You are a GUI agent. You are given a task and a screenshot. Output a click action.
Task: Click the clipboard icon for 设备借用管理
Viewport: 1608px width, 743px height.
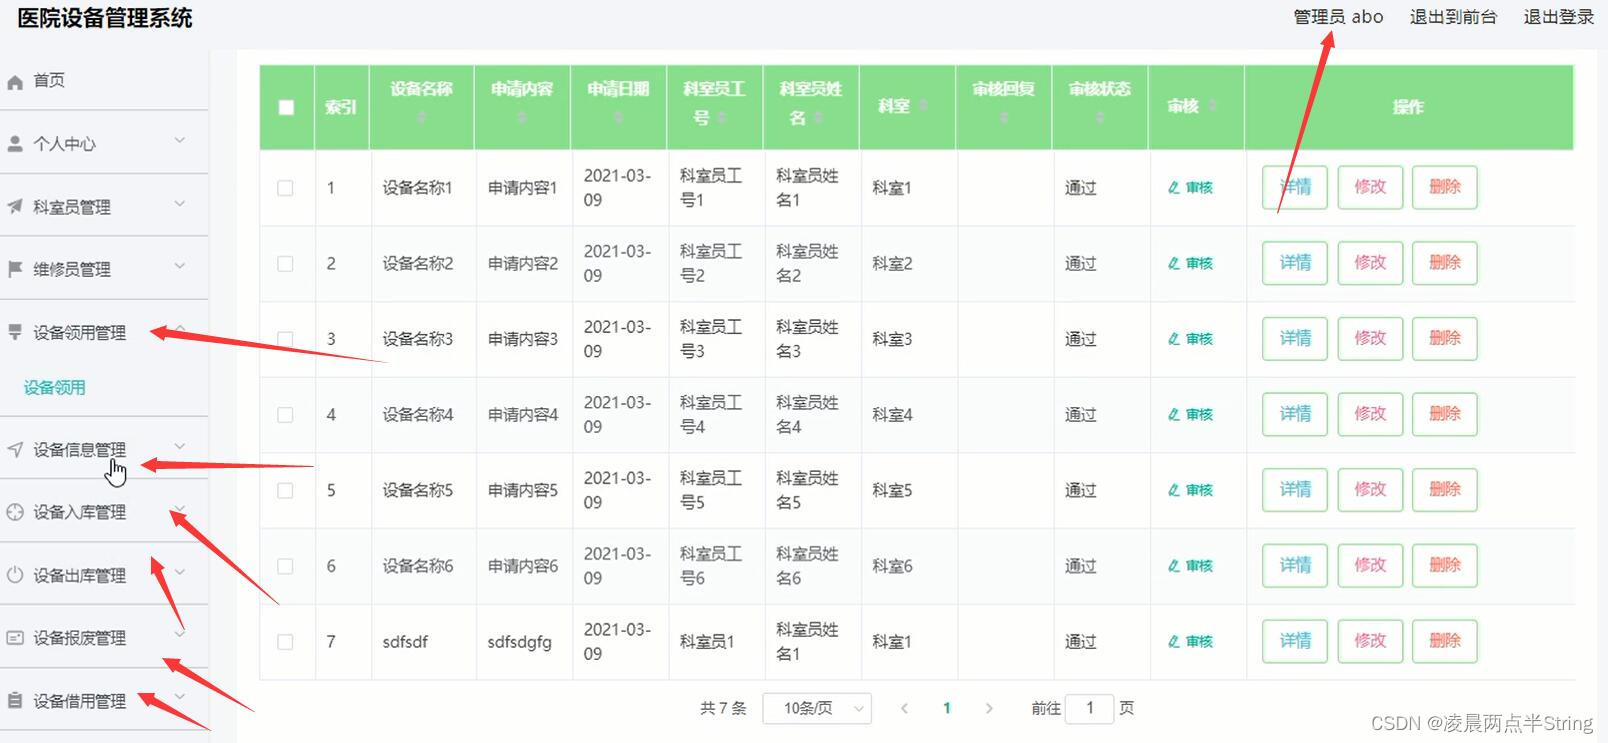(15, 700)
